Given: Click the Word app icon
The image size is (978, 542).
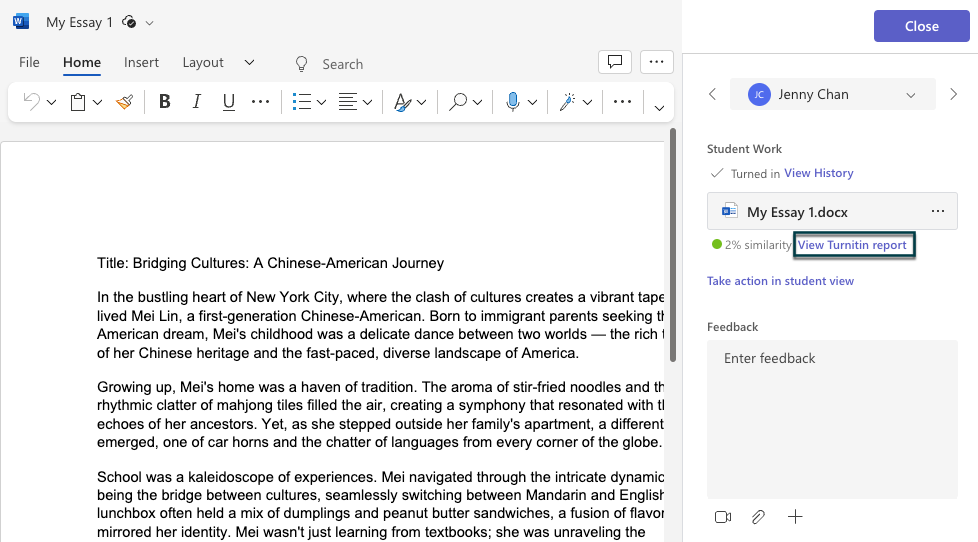Looking at the screenshot, I should coord(21,22).
